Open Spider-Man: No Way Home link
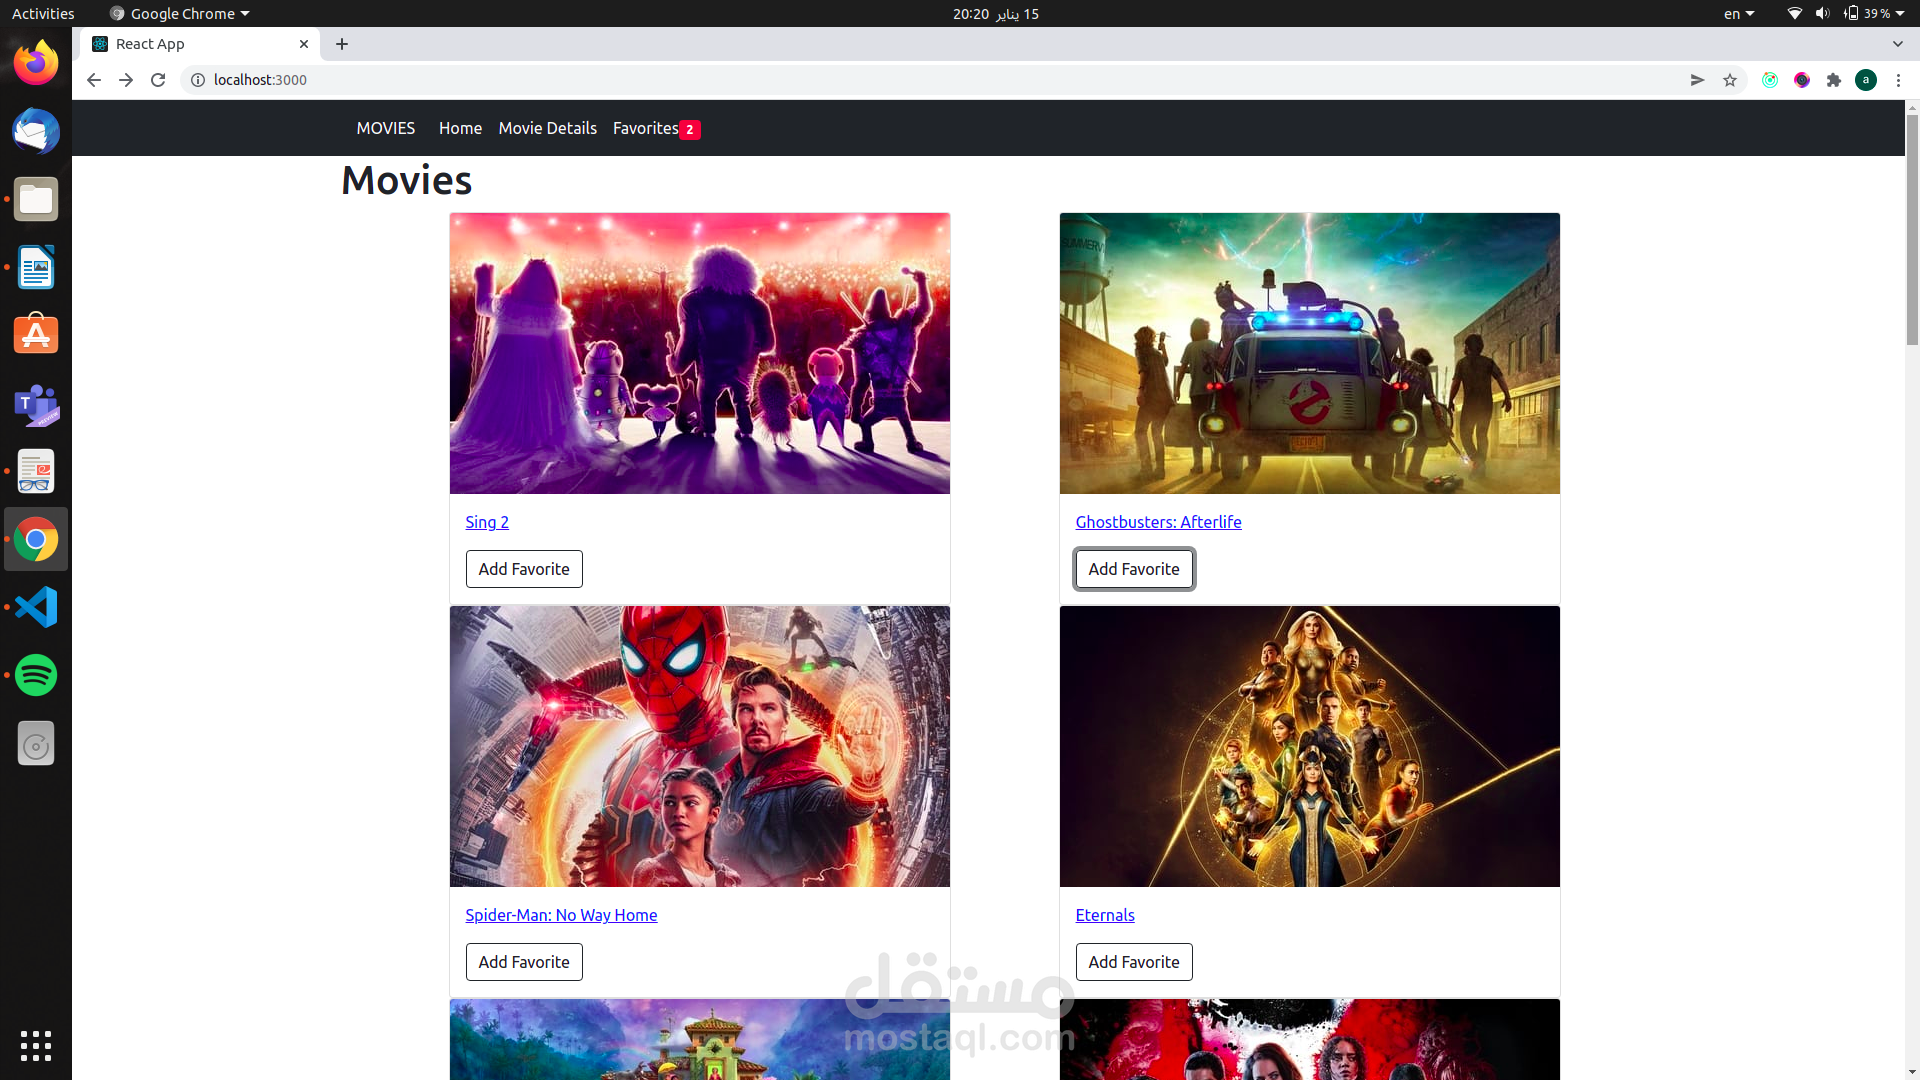The image size is (1920, 1080). 561,915
